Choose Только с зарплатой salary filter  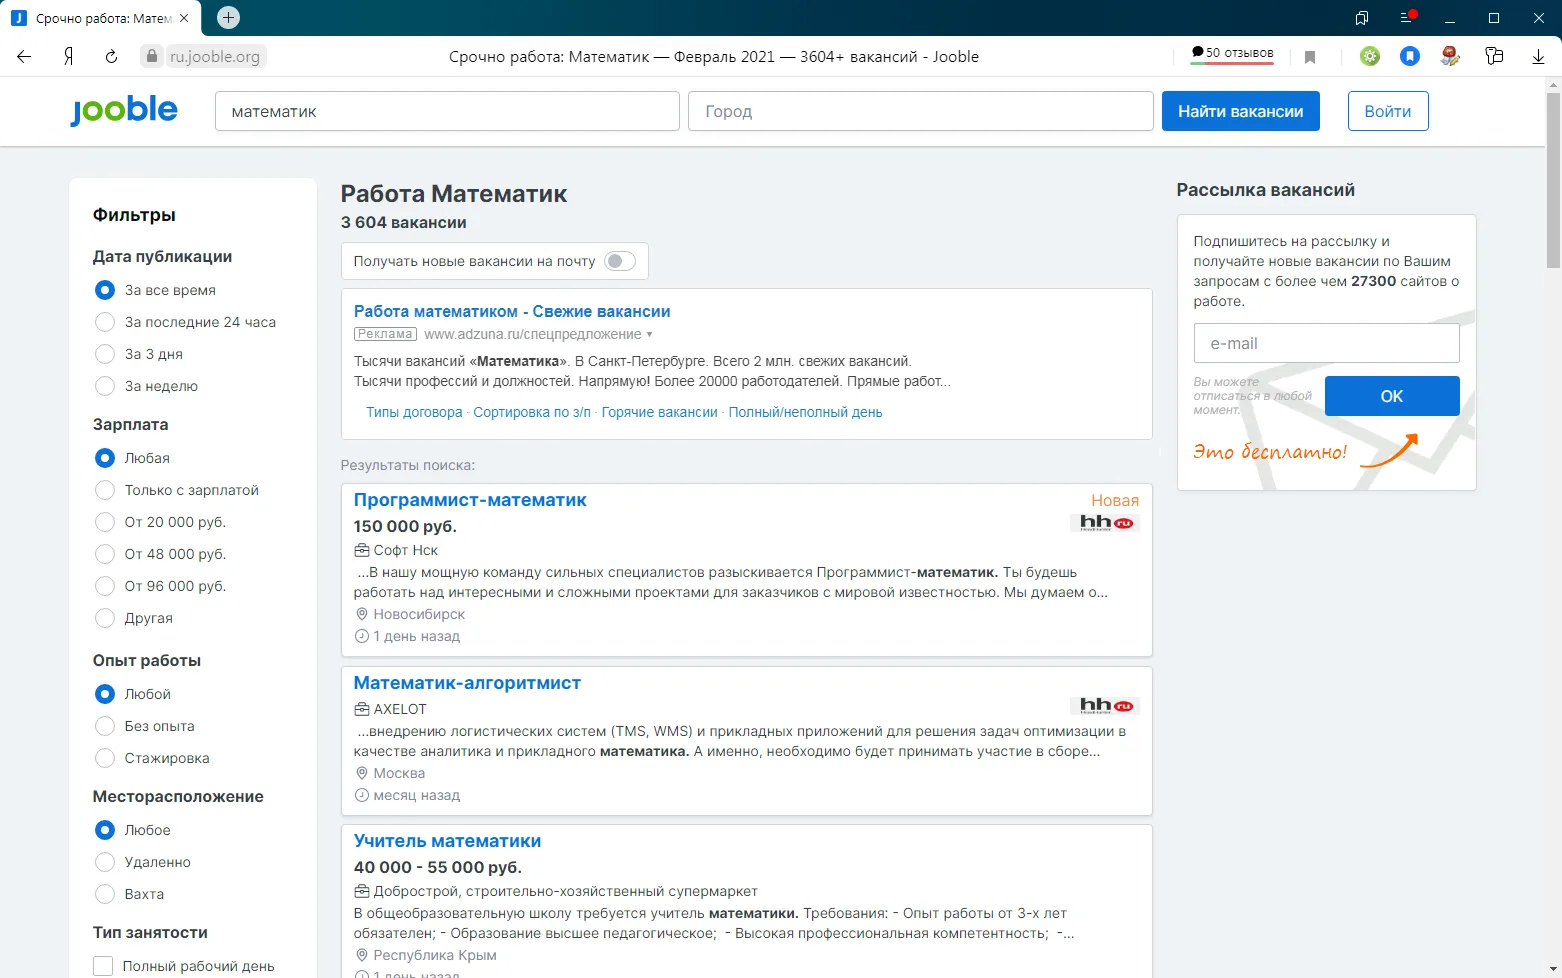[x=105, y=490]
